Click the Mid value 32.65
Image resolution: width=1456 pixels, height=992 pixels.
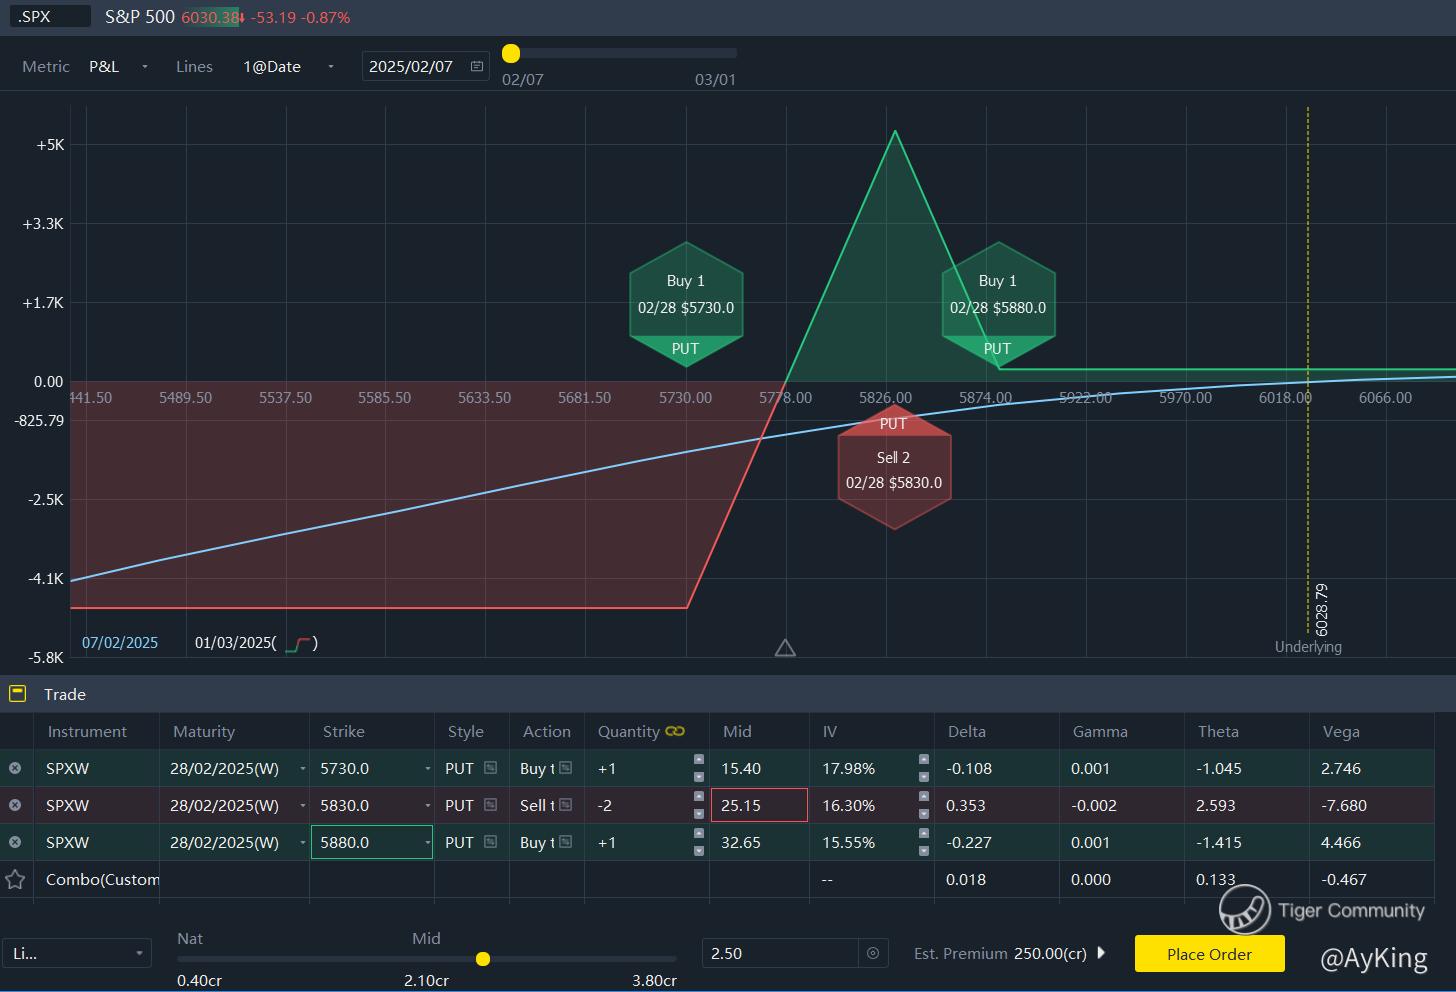tap(741, 842)
